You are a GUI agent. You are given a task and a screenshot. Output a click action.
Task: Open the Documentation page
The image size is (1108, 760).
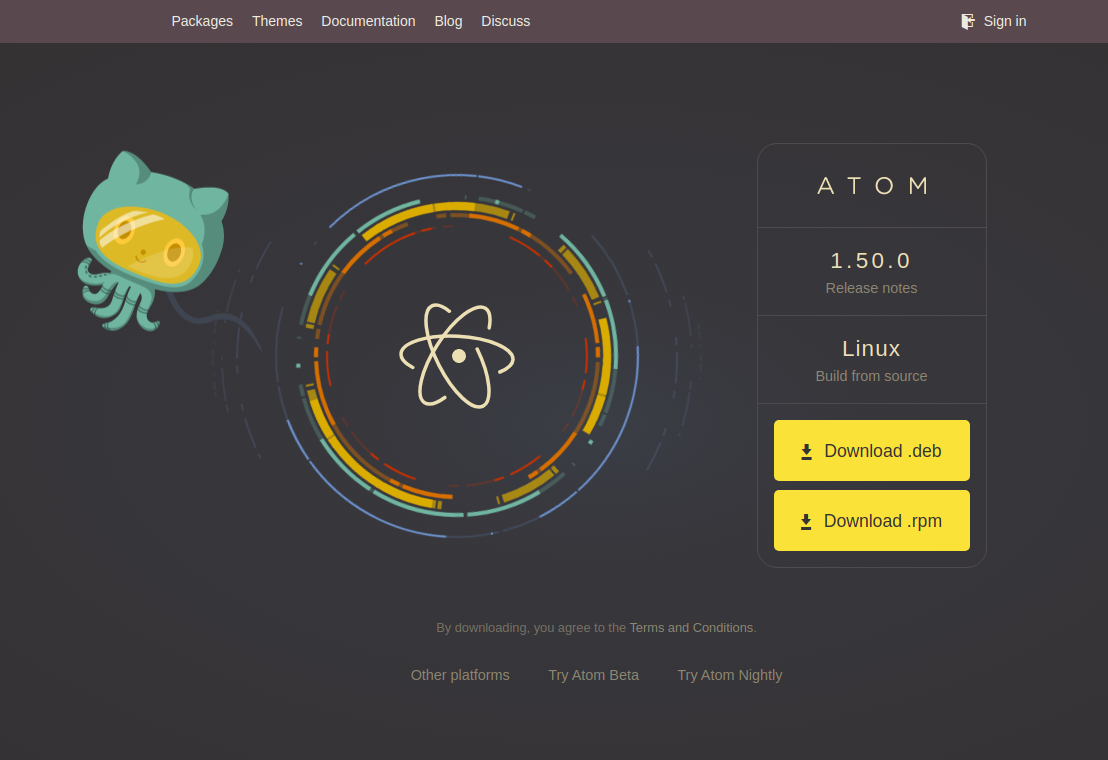[368, 21]
